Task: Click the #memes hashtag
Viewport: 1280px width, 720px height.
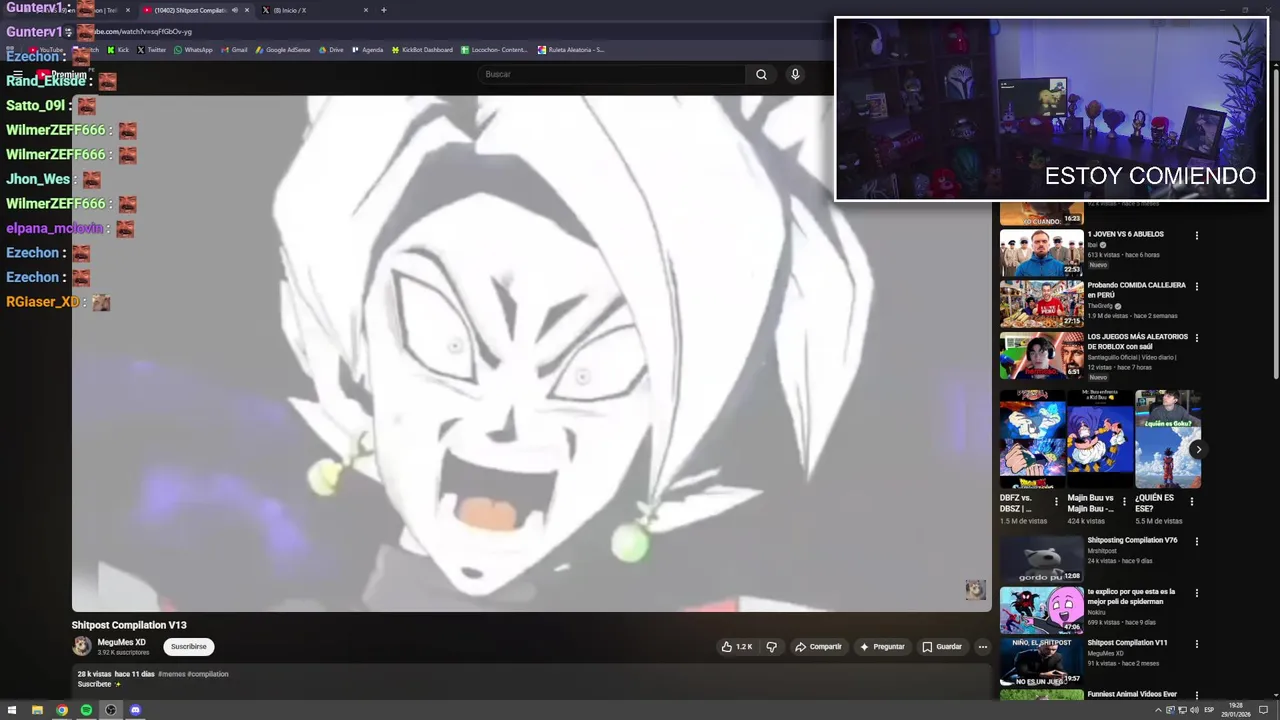Action: (x=171, y=674)
